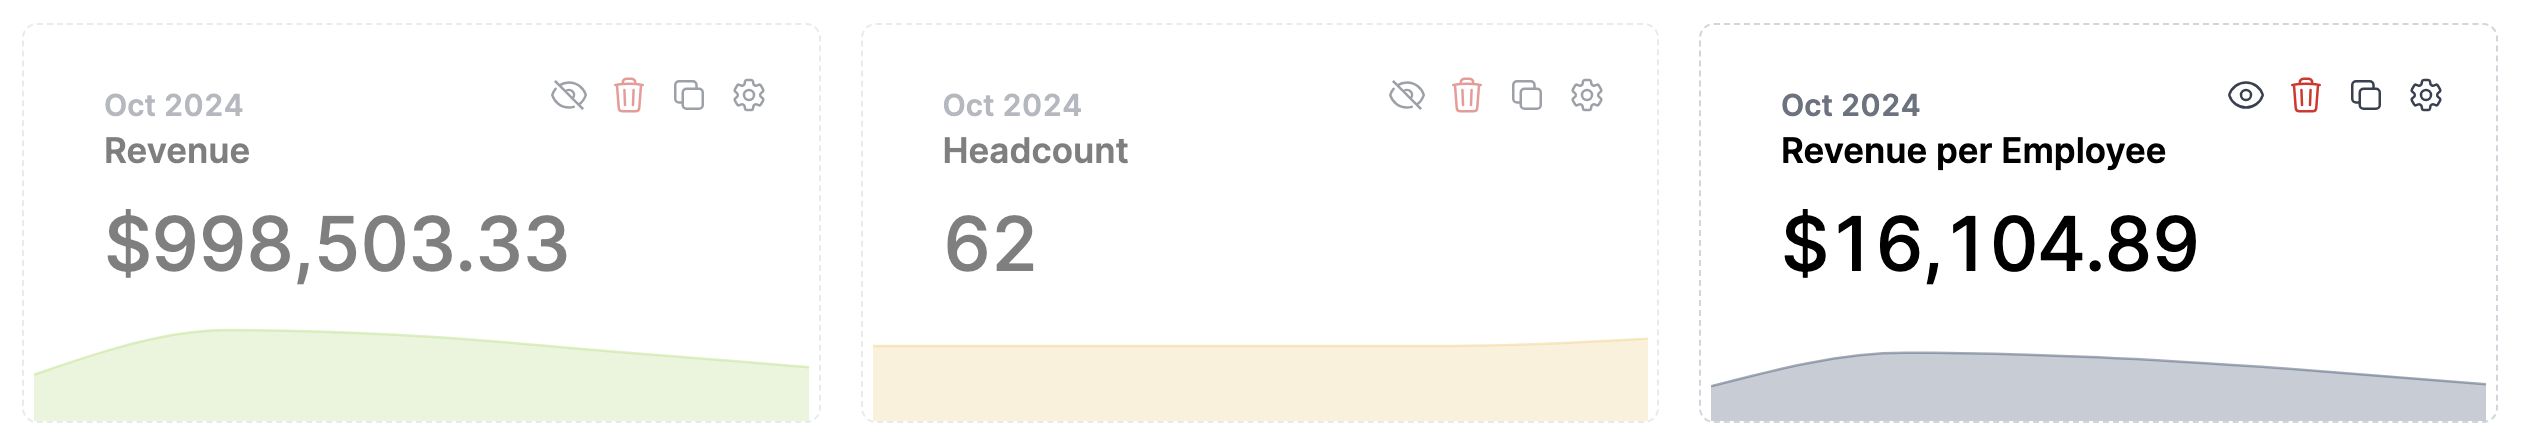This screenshot has width=2524, height=448.
Task: Open Revenue per Employee settings gear
Action: tap(2426, 96)
